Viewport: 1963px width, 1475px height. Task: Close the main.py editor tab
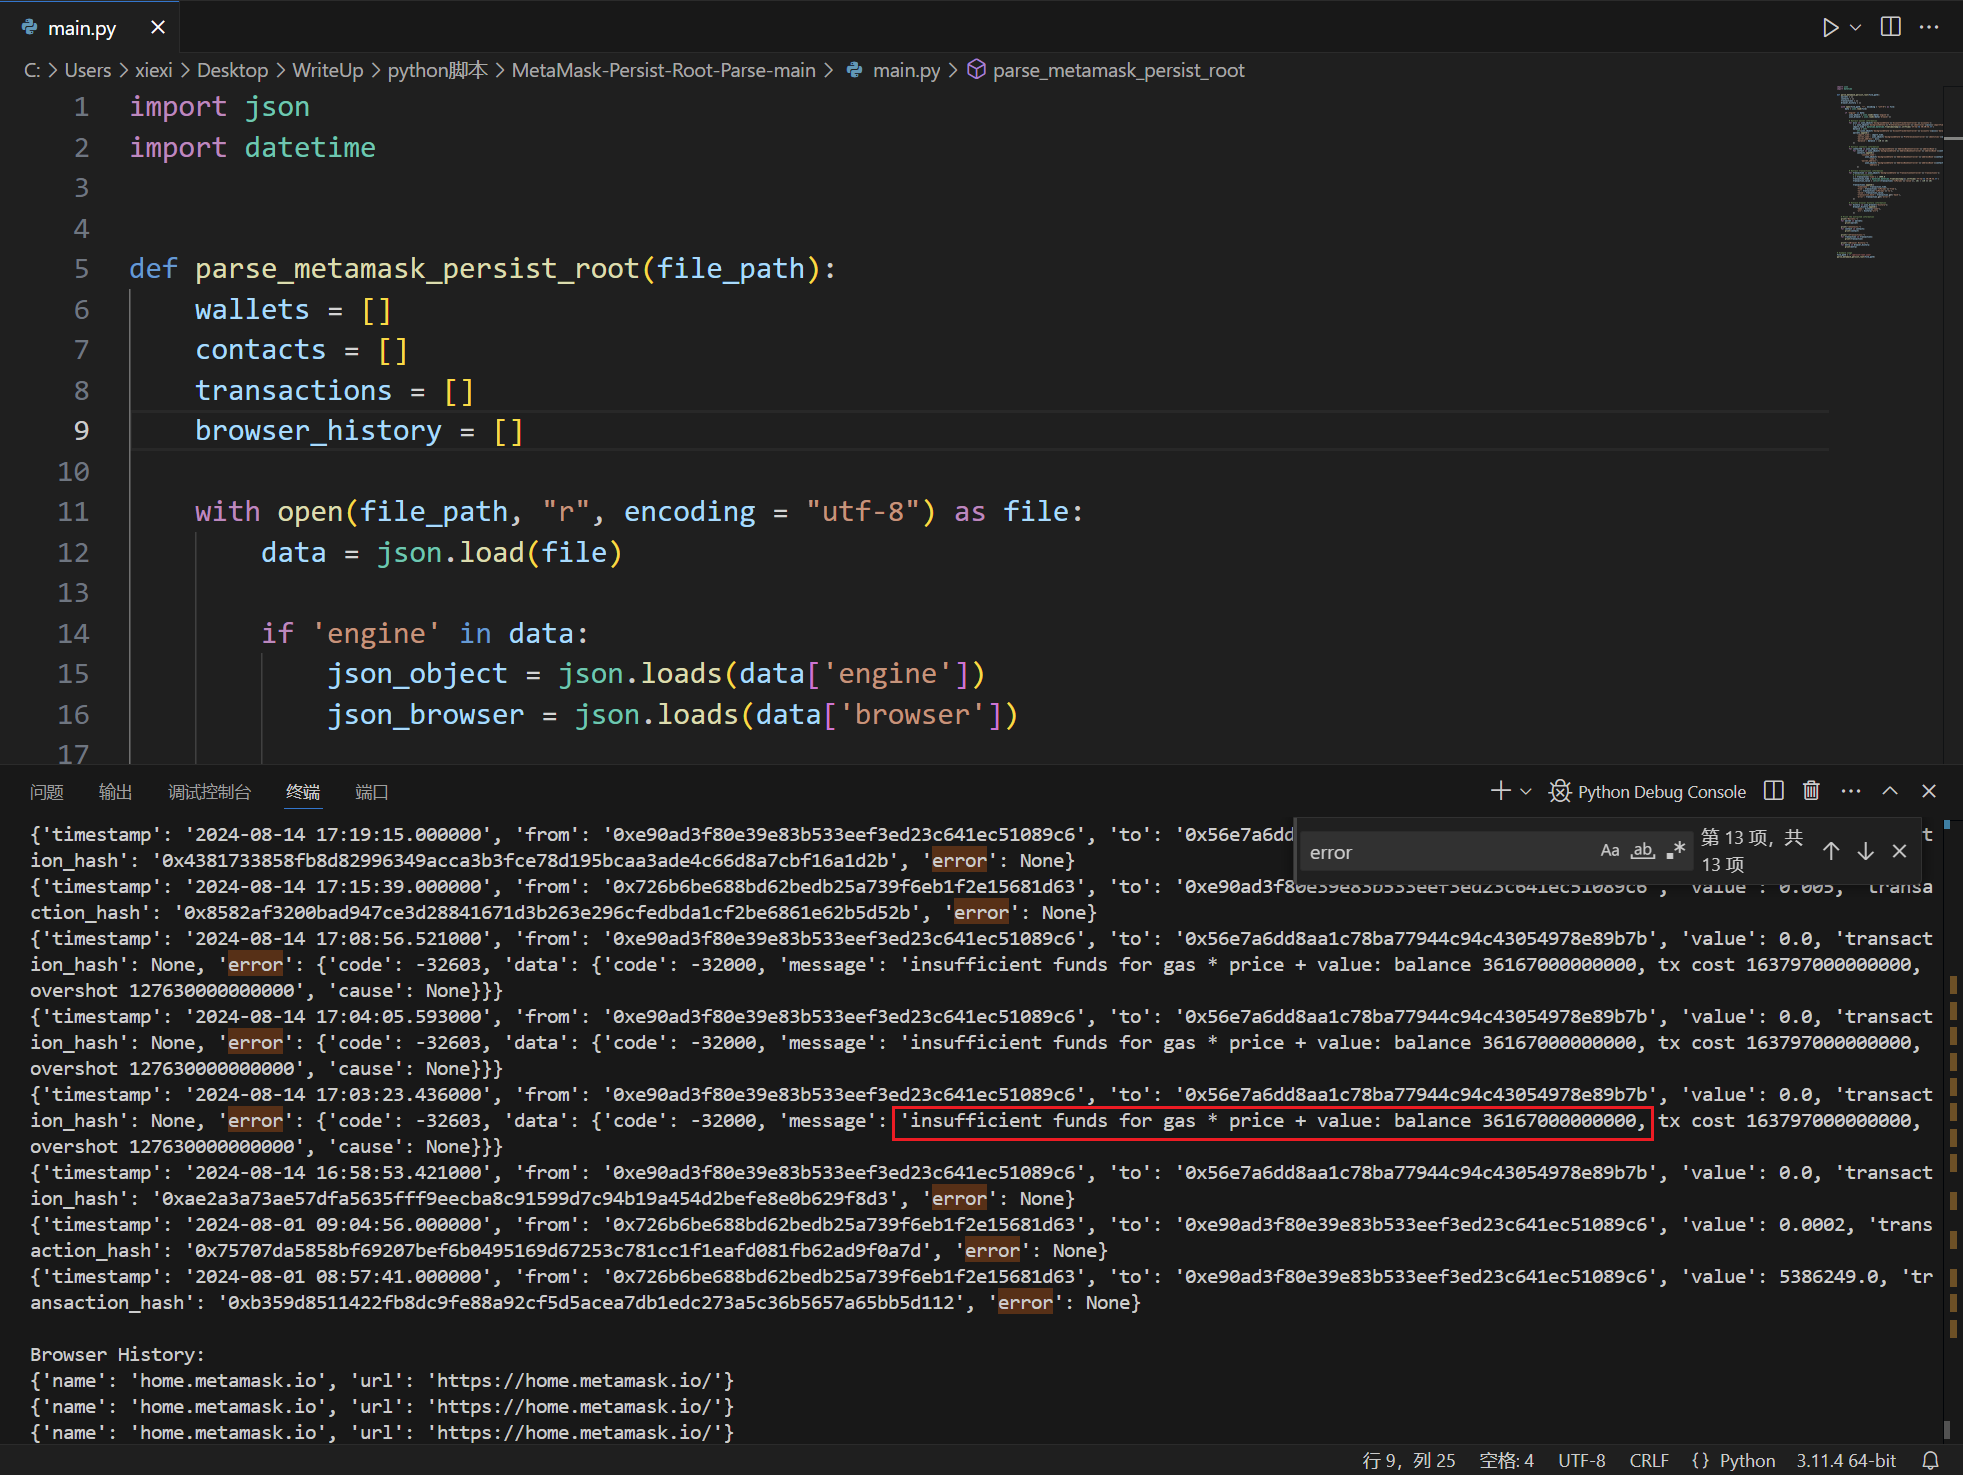point(158,27)
